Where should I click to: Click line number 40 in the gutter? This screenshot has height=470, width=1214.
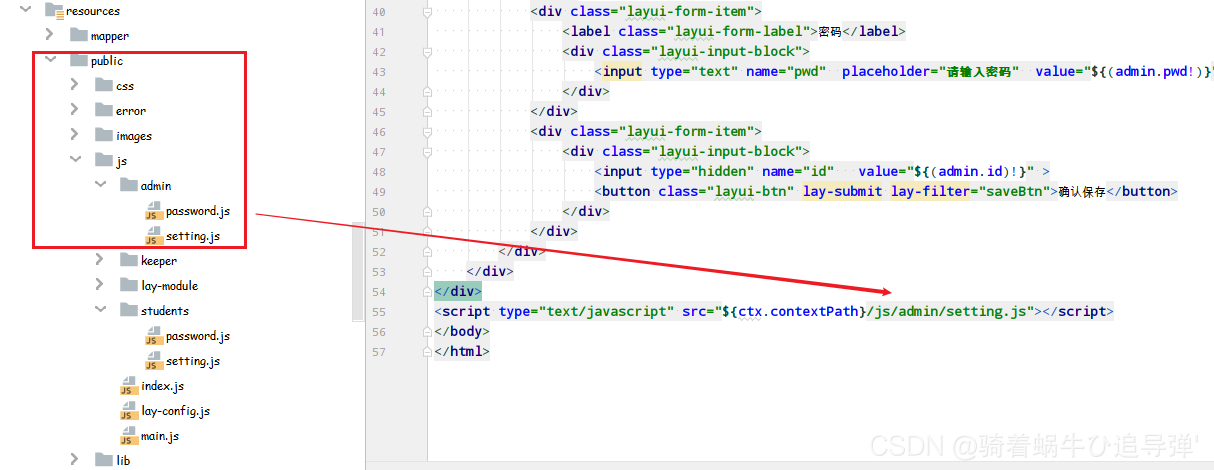click(x=377, y=12)
